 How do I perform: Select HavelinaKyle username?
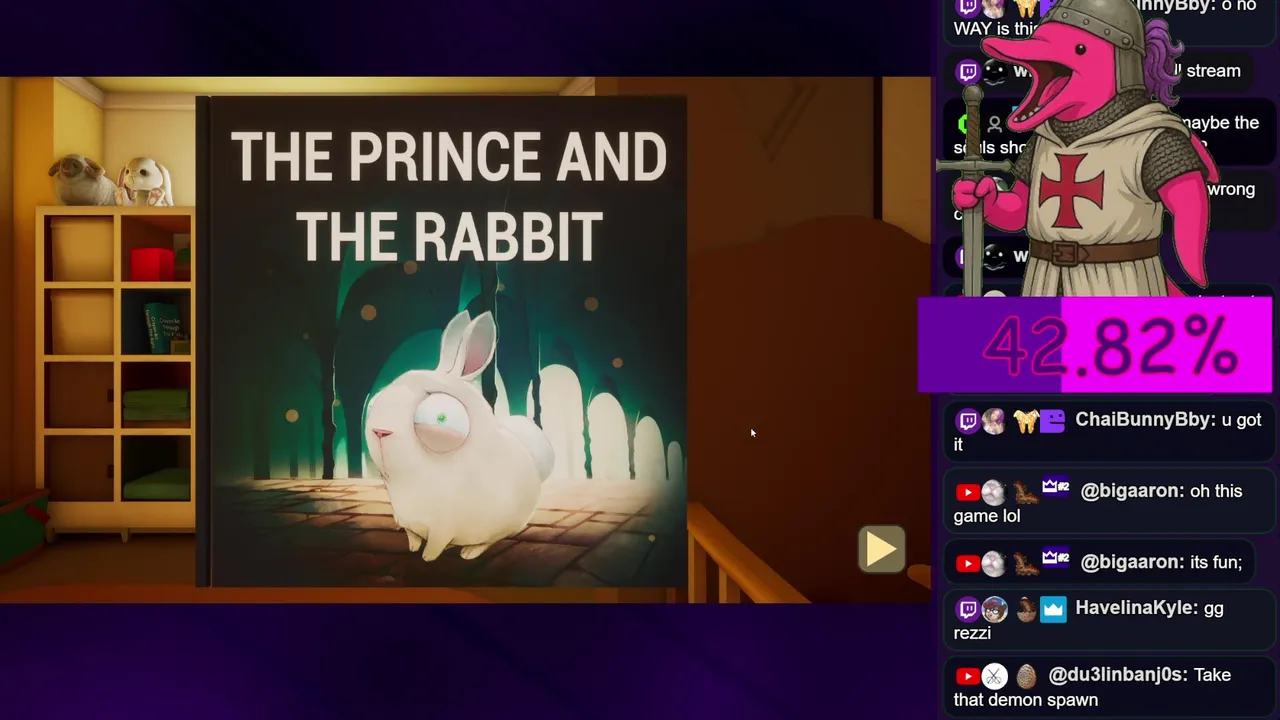click(1135, 608)
